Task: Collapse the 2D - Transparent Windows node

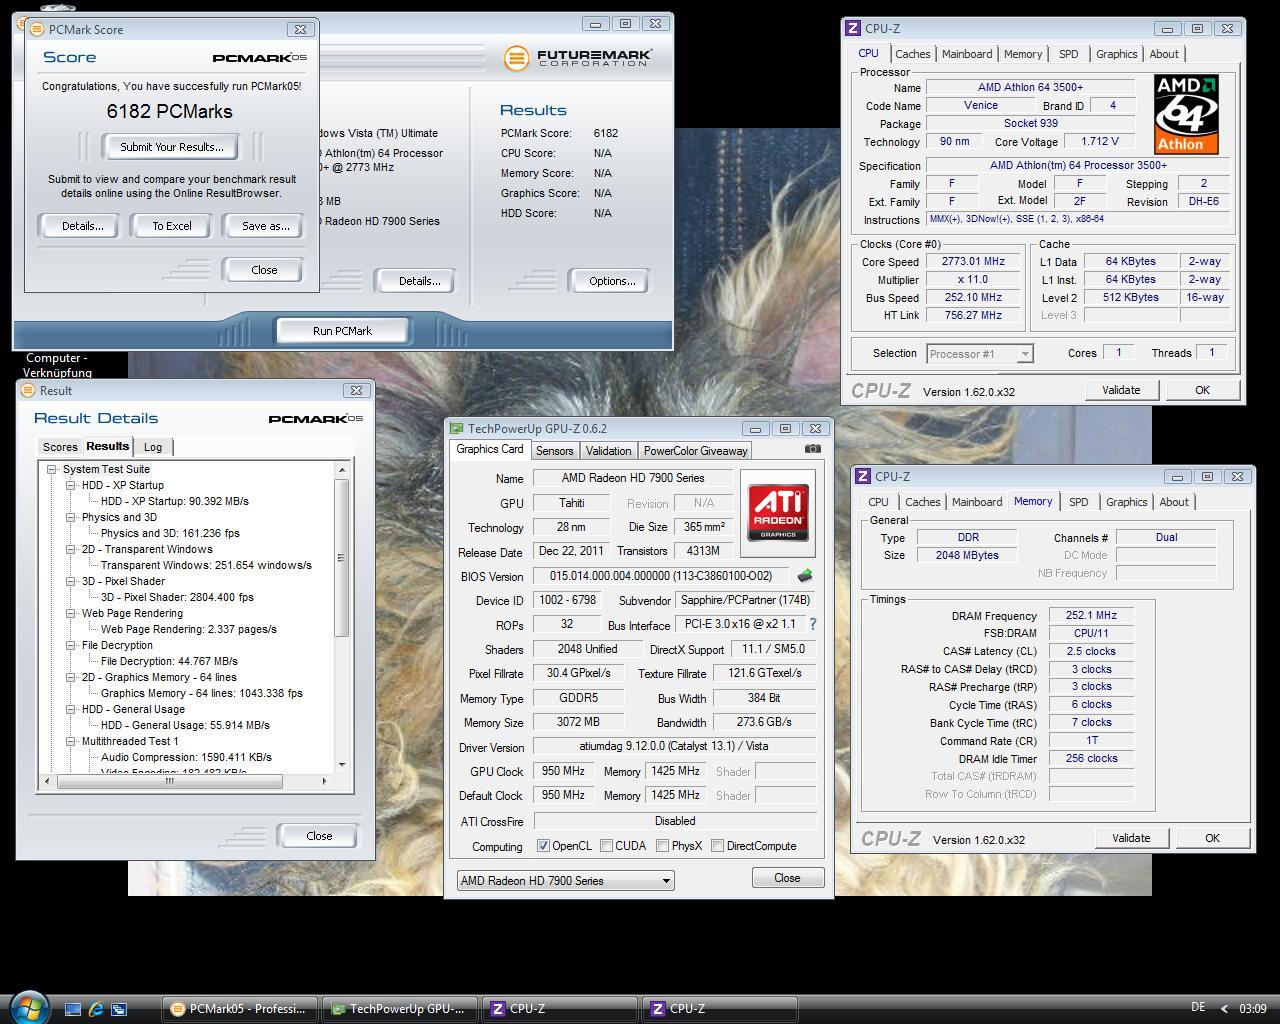Action: click(x=71, y=549)
